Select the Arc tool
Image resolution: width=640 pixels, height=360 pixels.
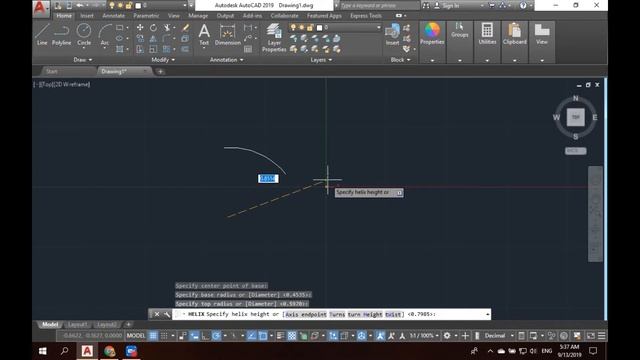point(105,34)
